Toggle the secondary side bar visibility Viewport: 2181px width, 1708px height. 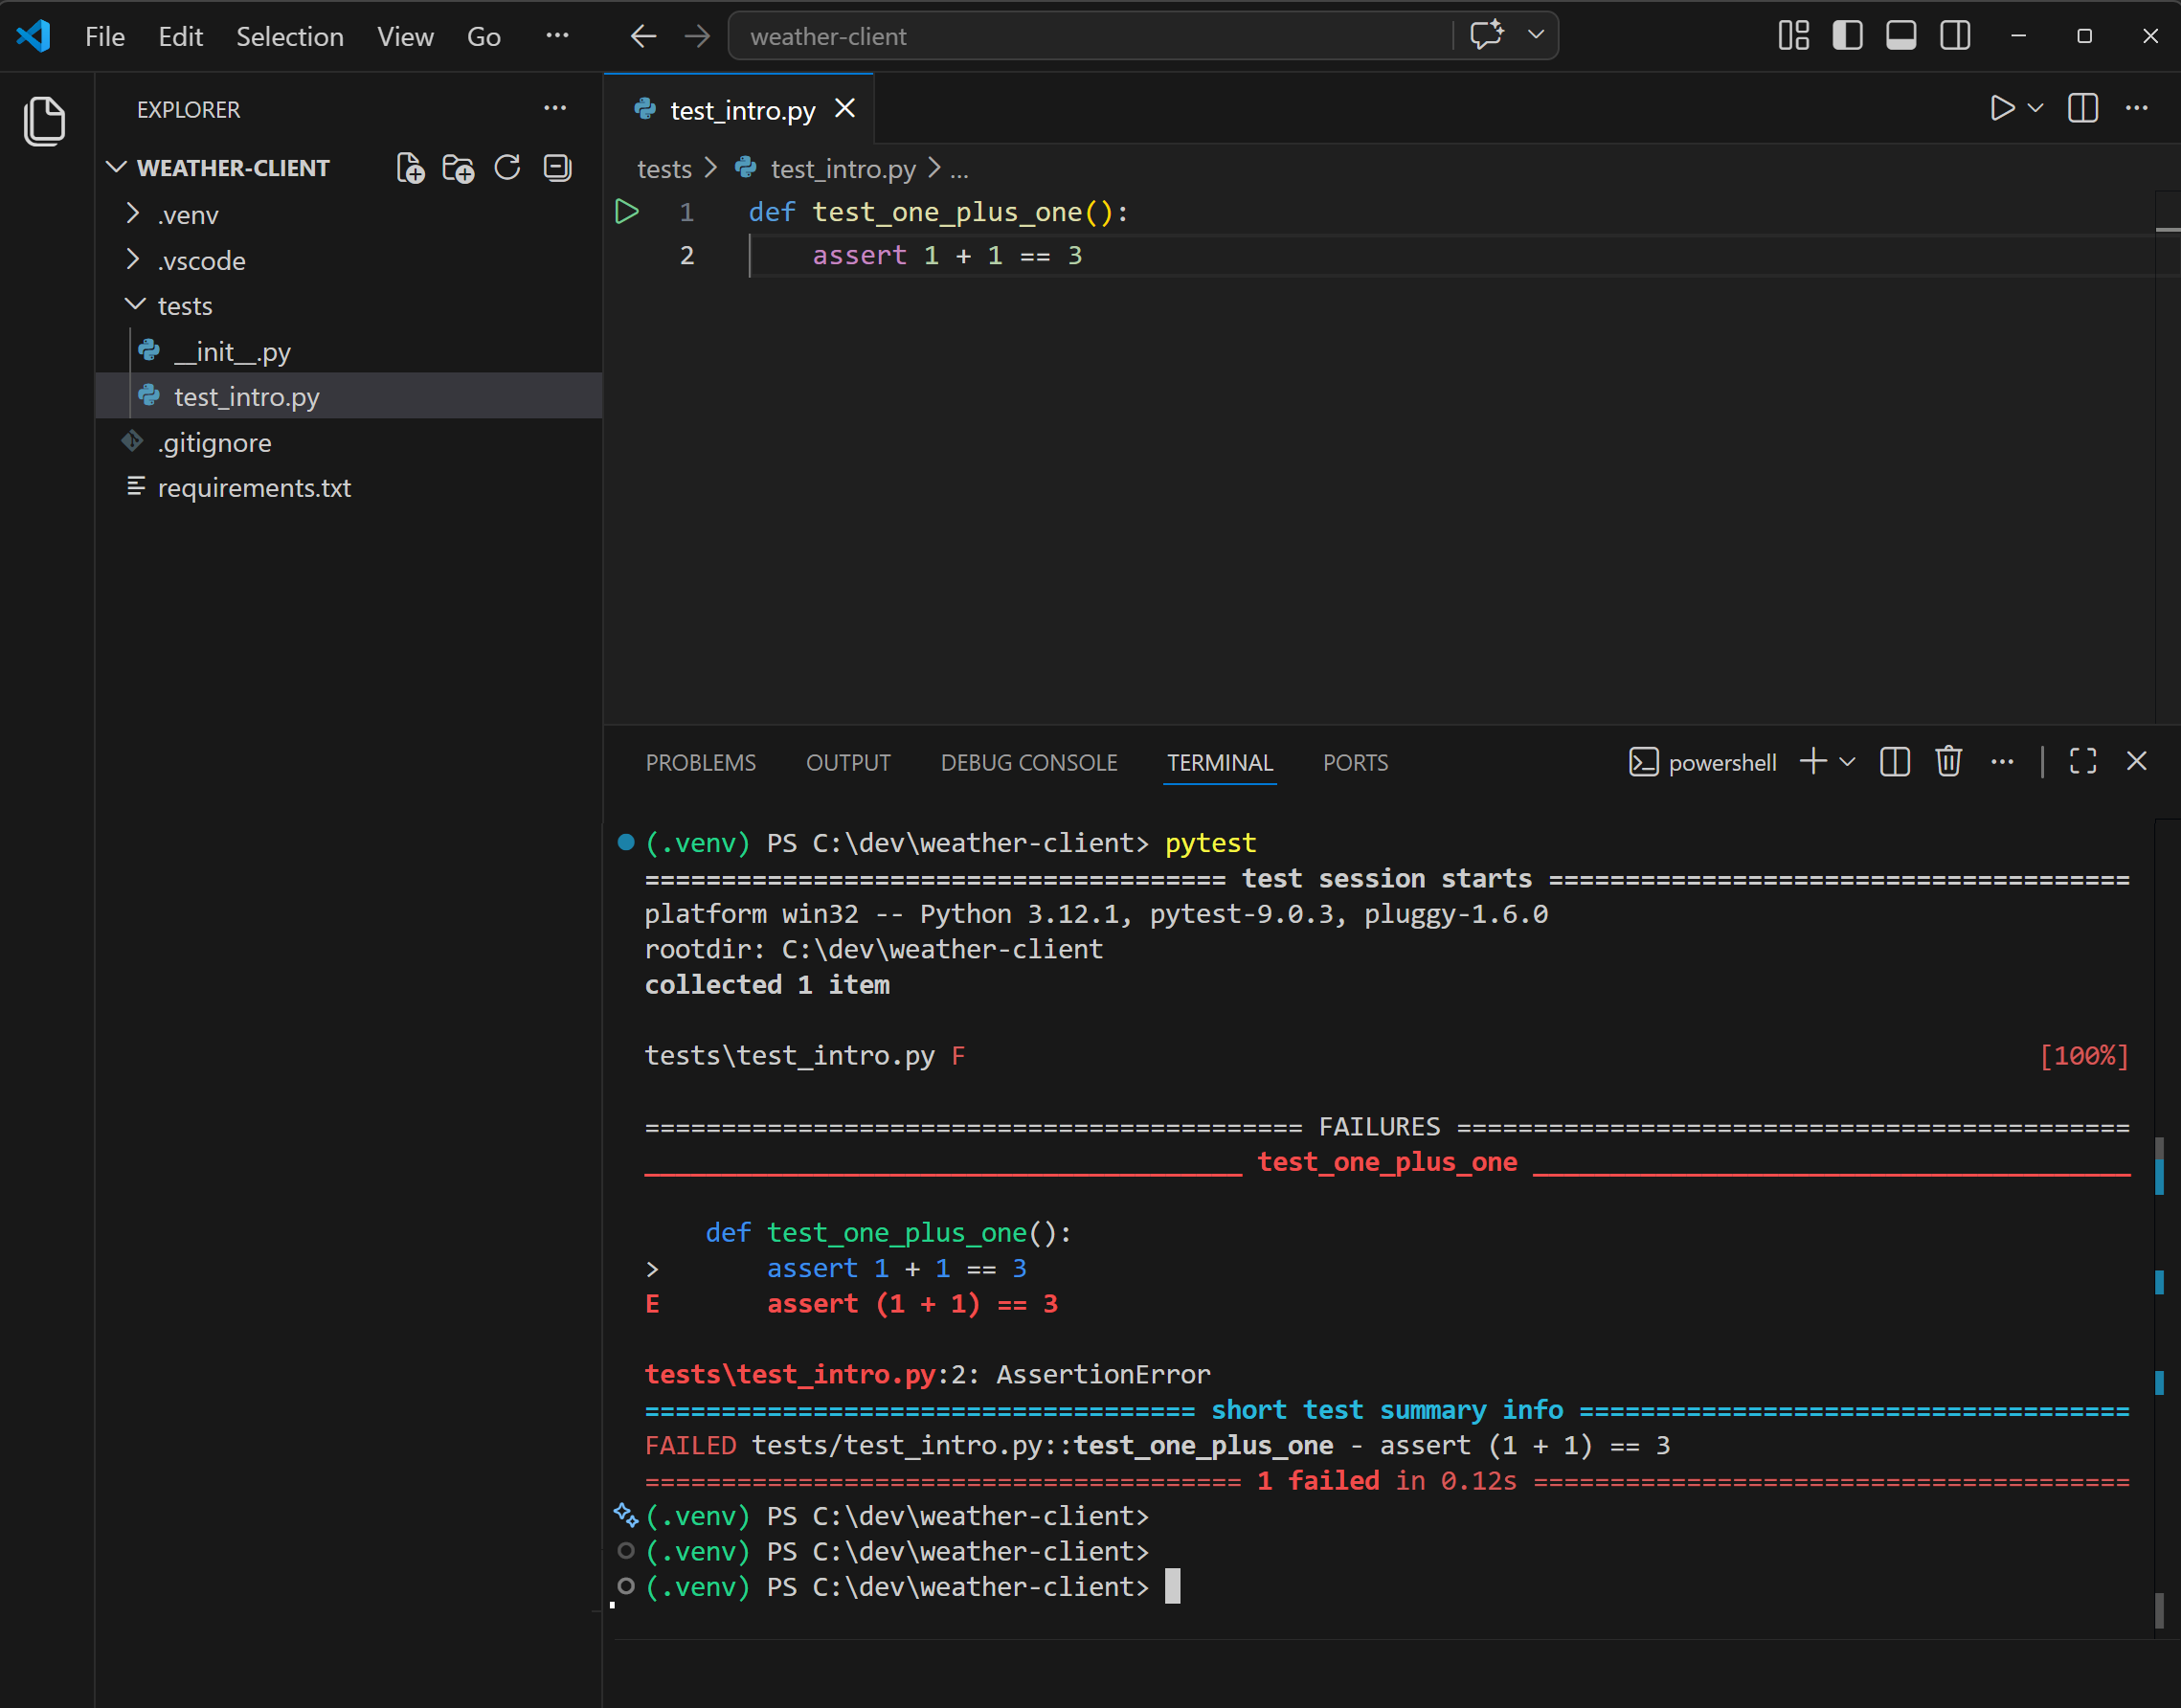click(x=1955, y=36)
